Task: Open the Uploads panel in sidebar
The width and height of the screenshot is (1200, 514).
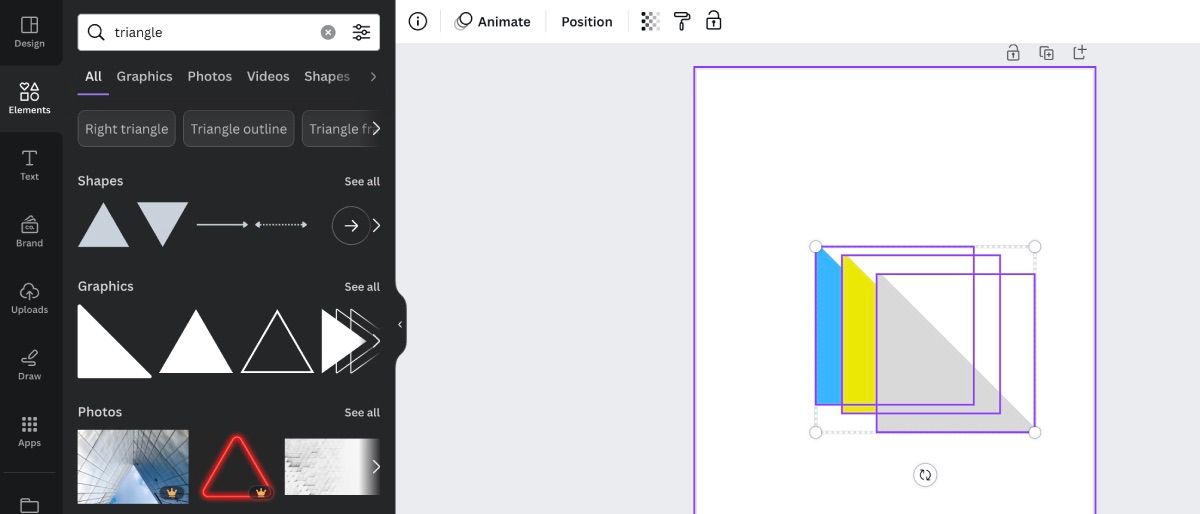Action: click(x=29, y=298)
